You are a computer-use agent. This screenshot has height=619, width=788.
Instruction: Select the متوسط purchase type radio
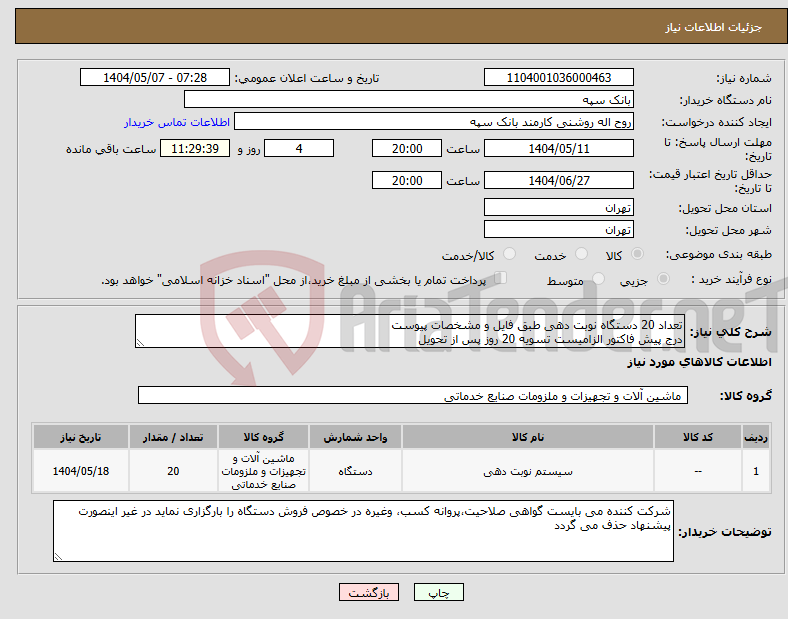pyautogui.click(x=598, y=278)
